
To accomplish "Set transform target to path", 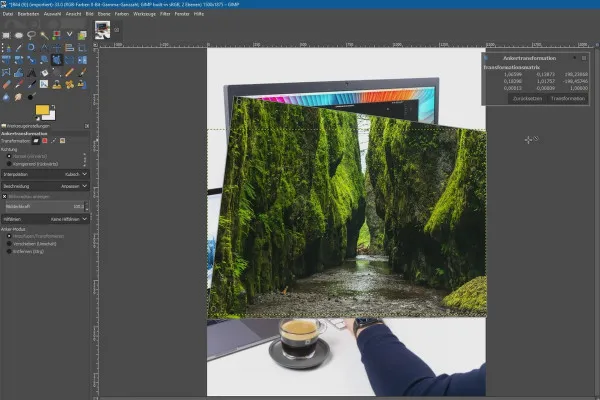I will (54, 141).
